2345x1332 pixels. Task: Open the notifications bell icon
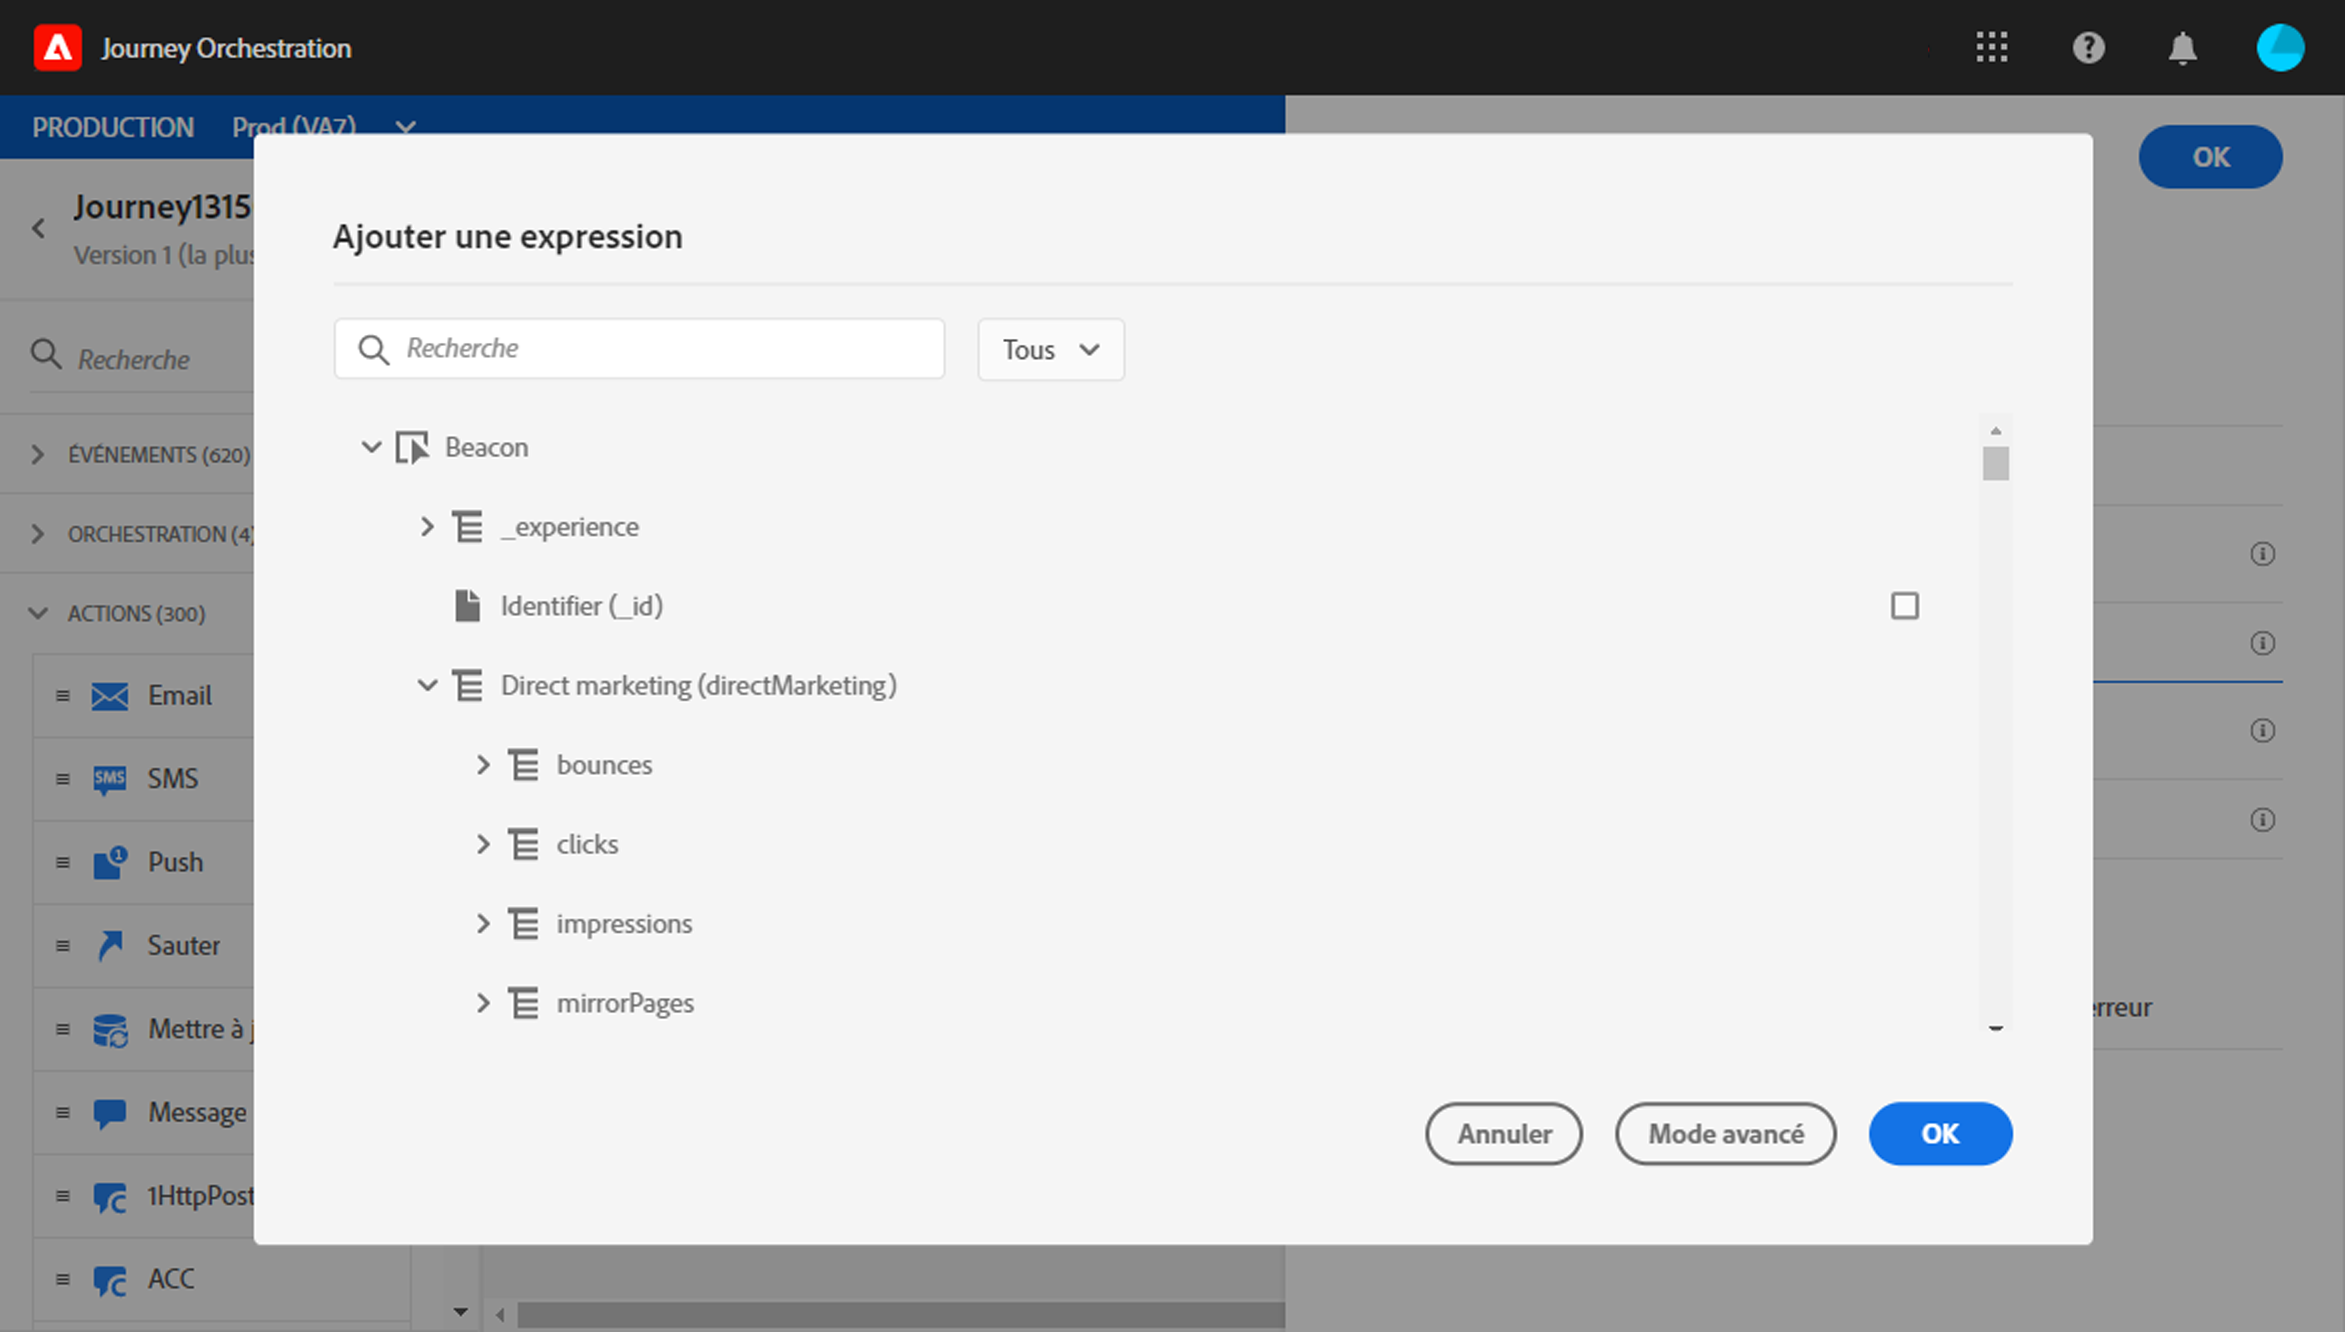pos(2182,47)
